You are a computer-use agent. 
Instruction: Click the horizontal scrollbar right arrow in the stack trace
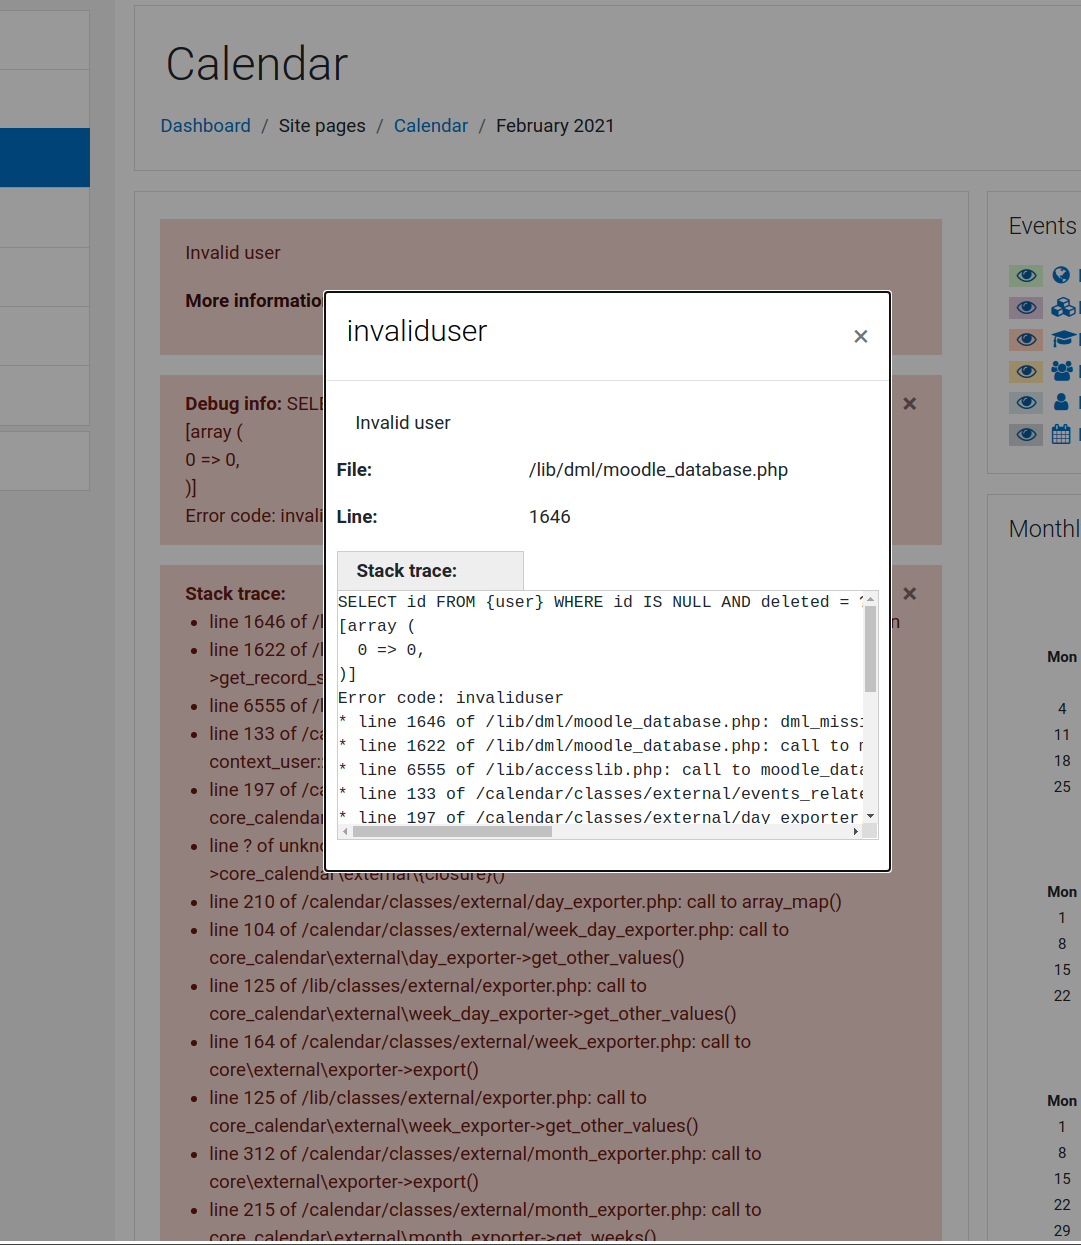(855, 831)
